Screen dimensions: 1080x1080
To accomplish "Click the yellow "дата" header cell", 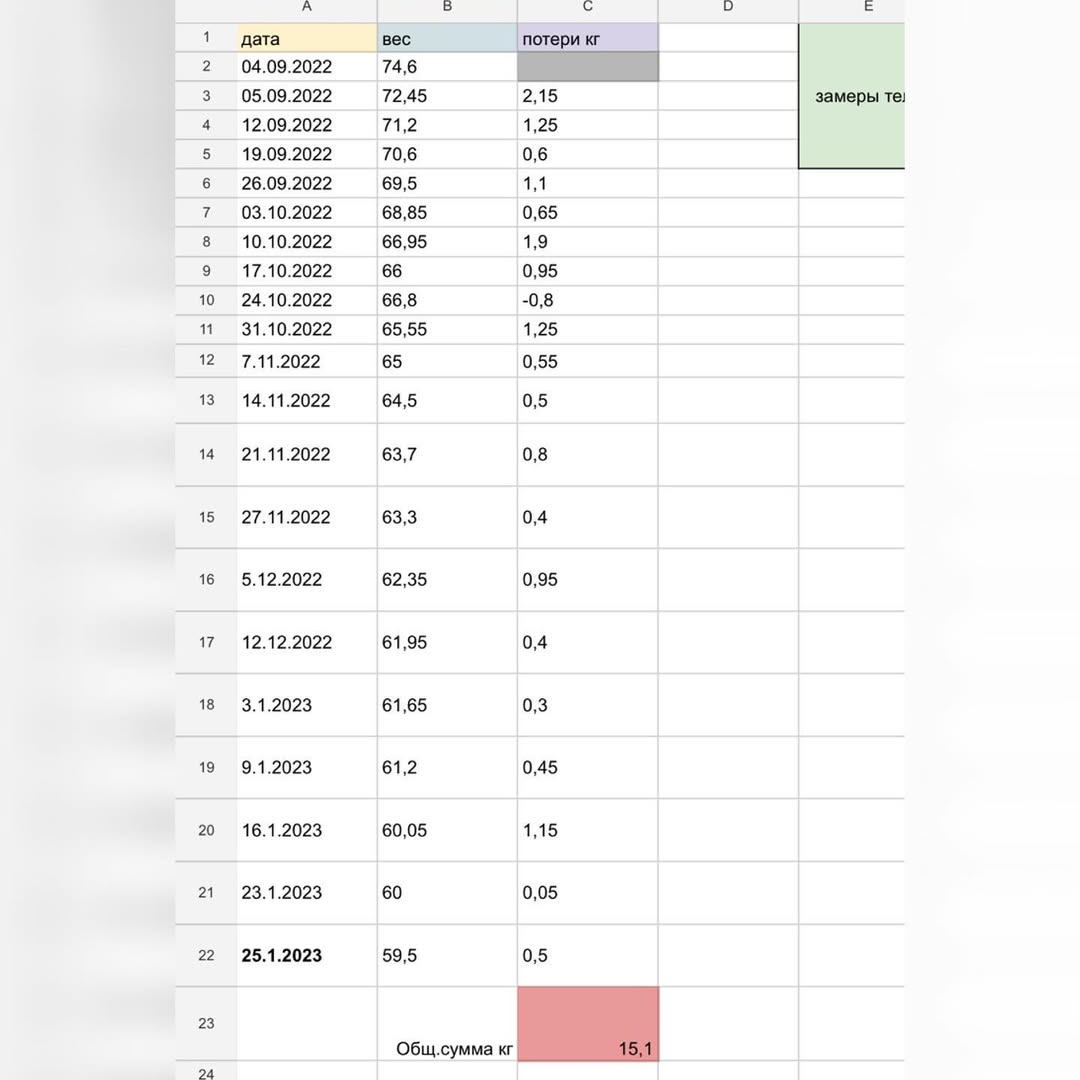I will pyautogui.click(x=307, y=39).
